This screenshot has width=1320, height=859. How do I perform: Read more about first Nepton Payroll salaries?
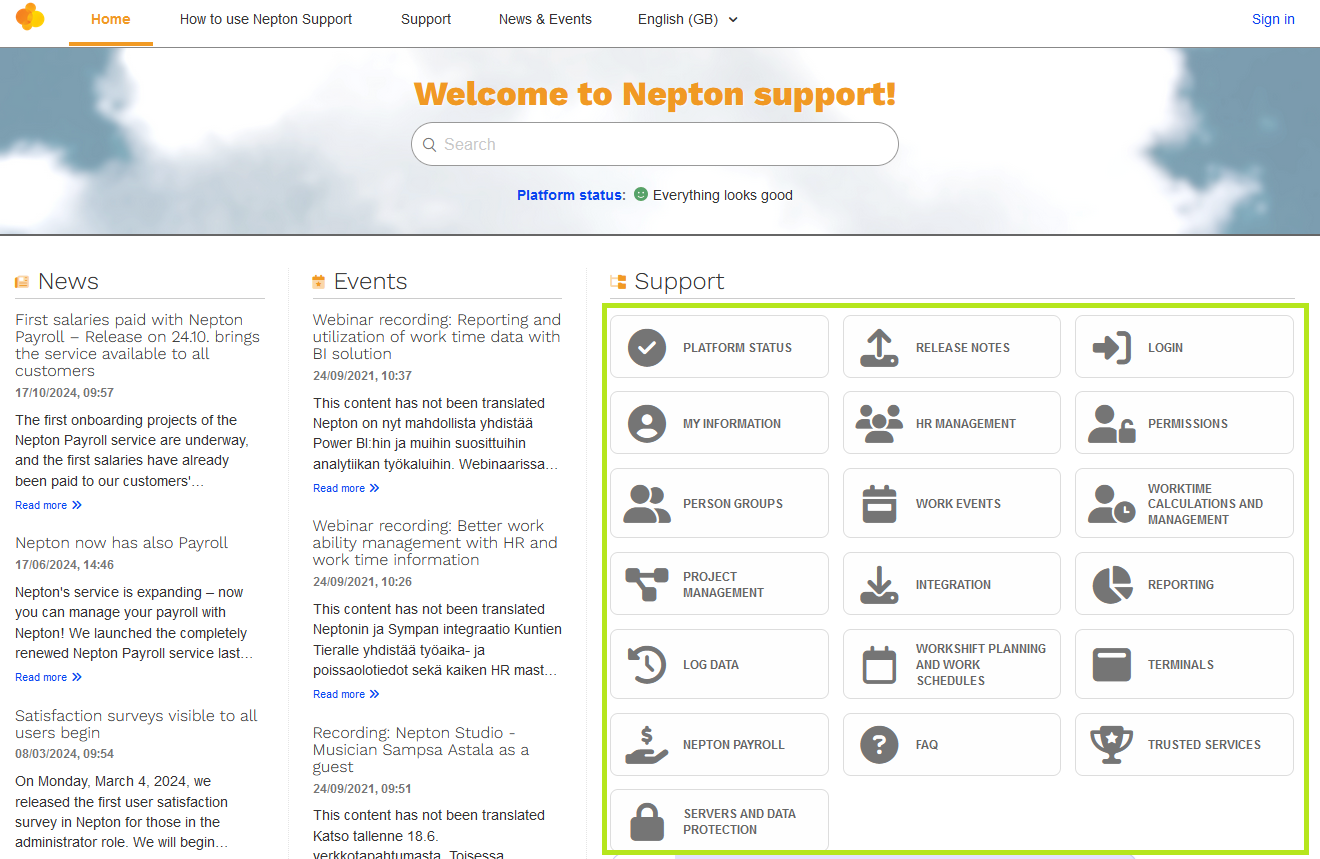click(x=48, y=505)
